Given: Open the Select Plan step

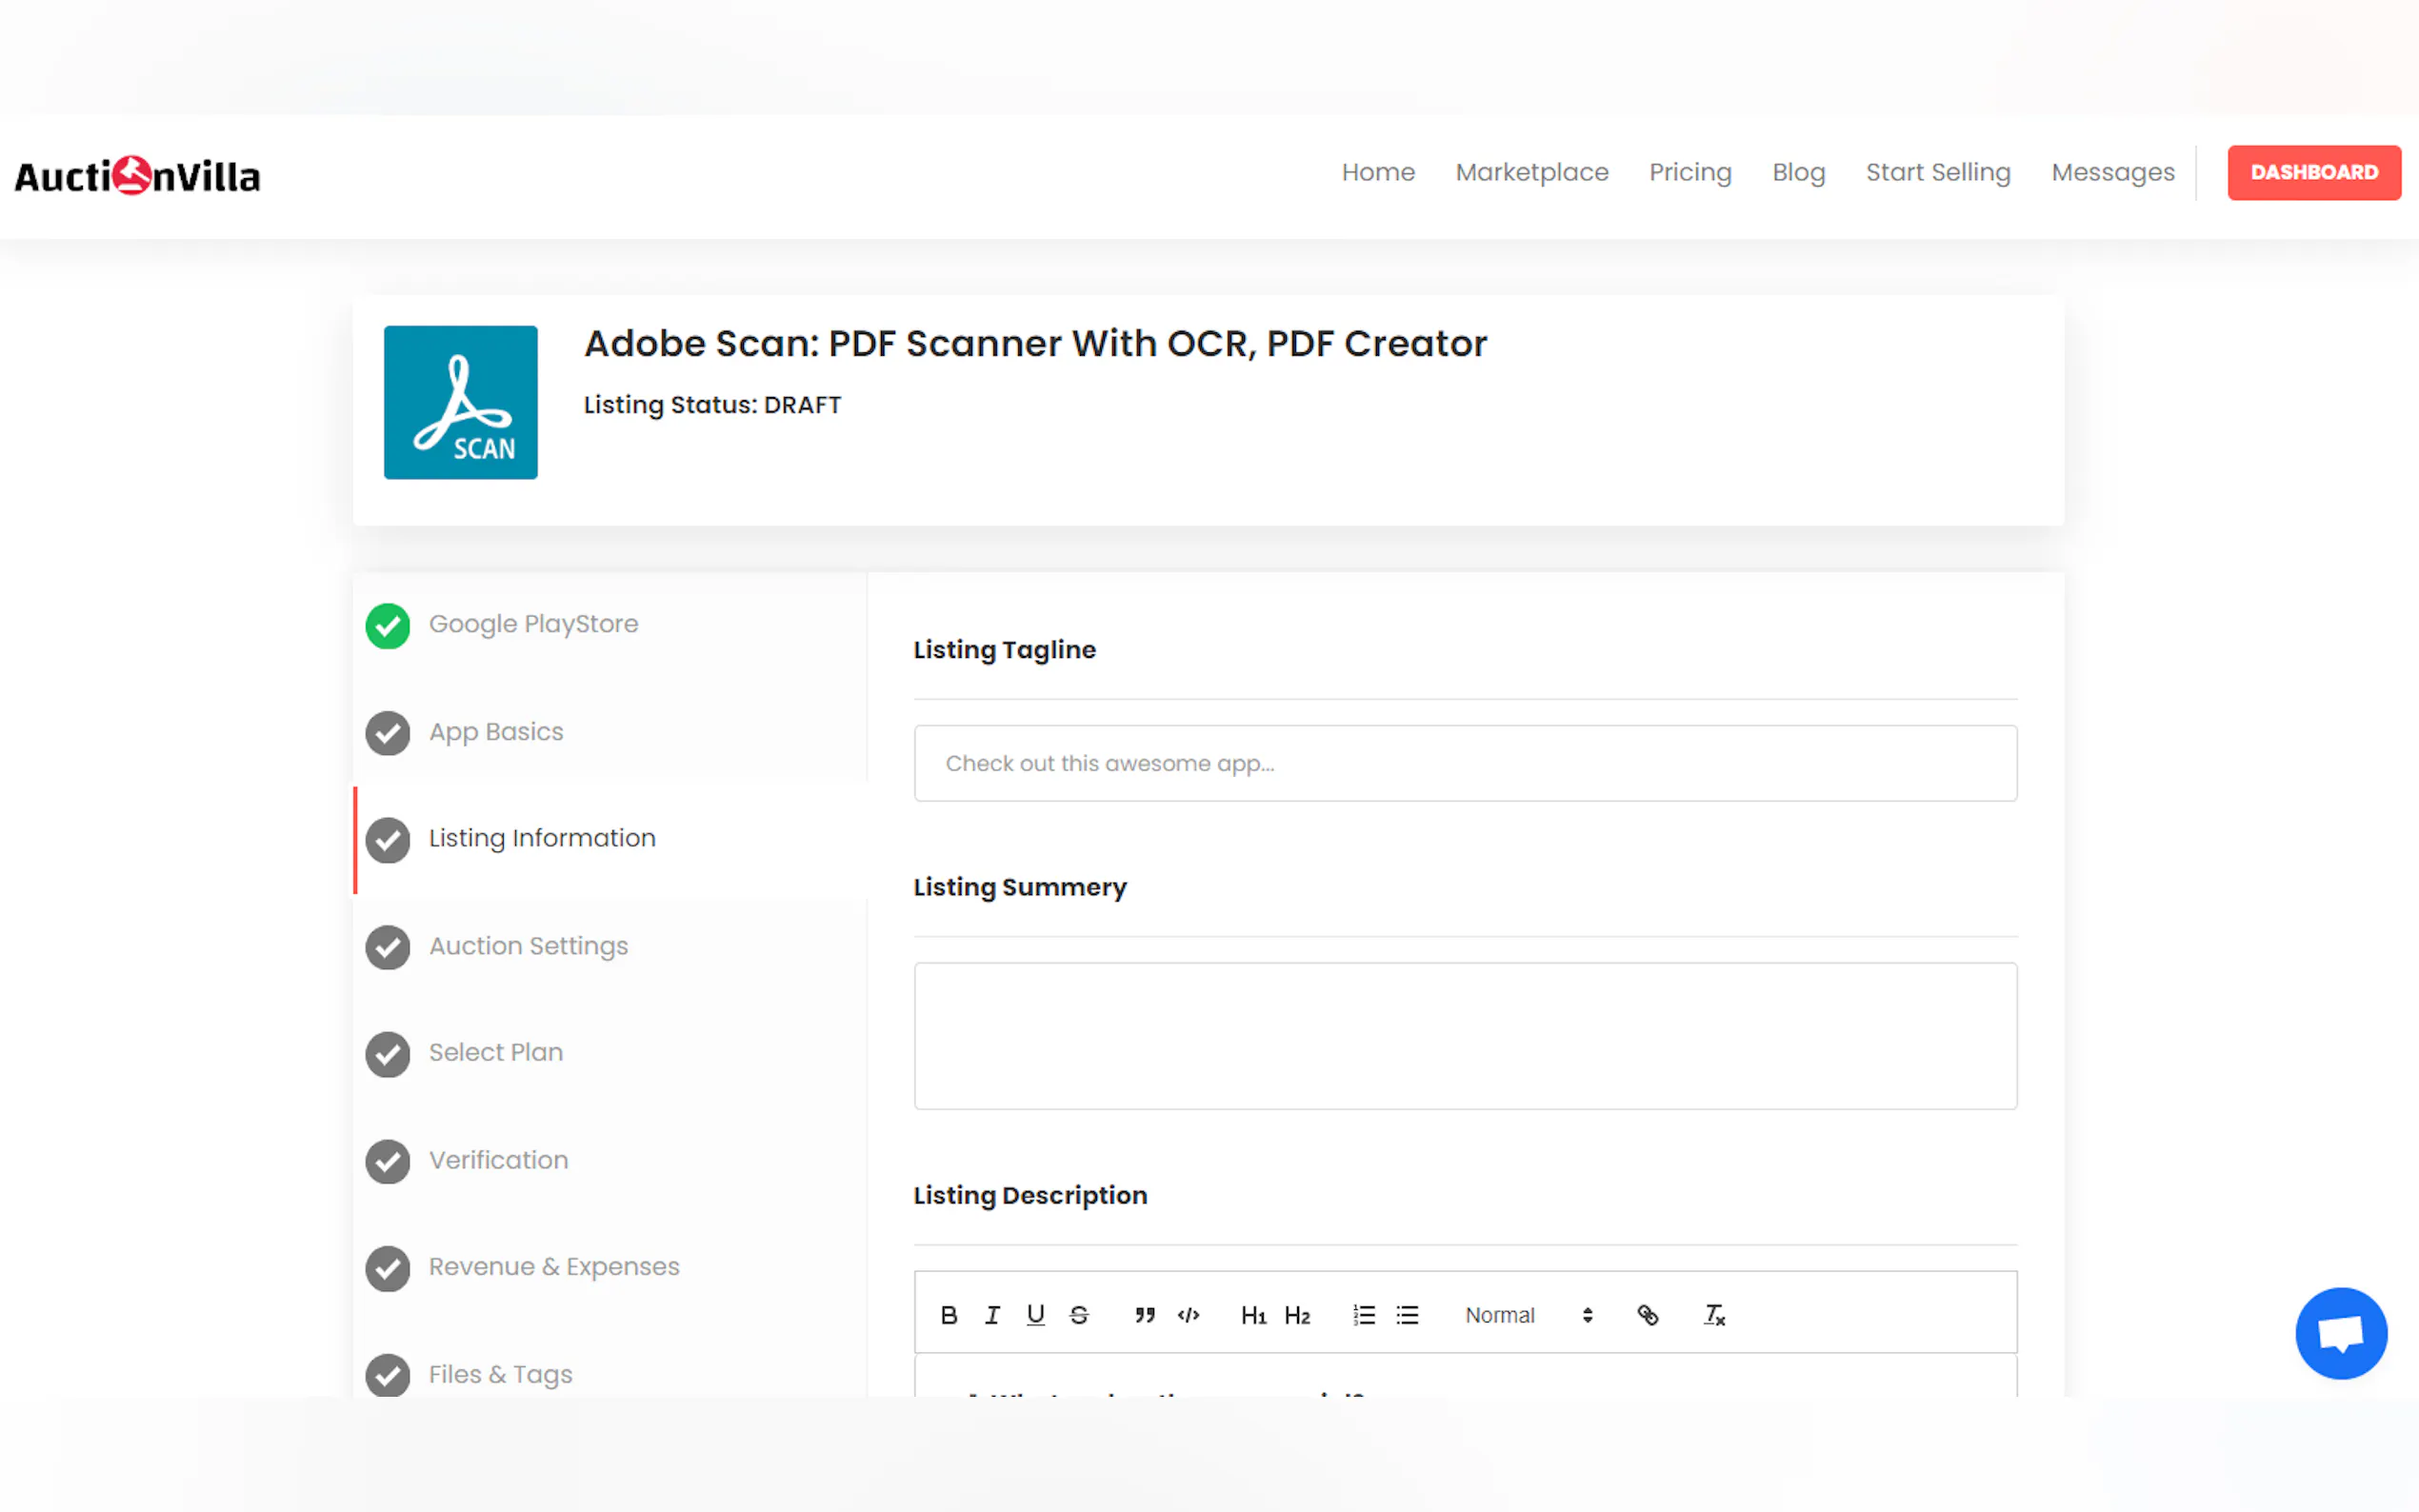Looking at the screenshot, I should click(496, 1053).
